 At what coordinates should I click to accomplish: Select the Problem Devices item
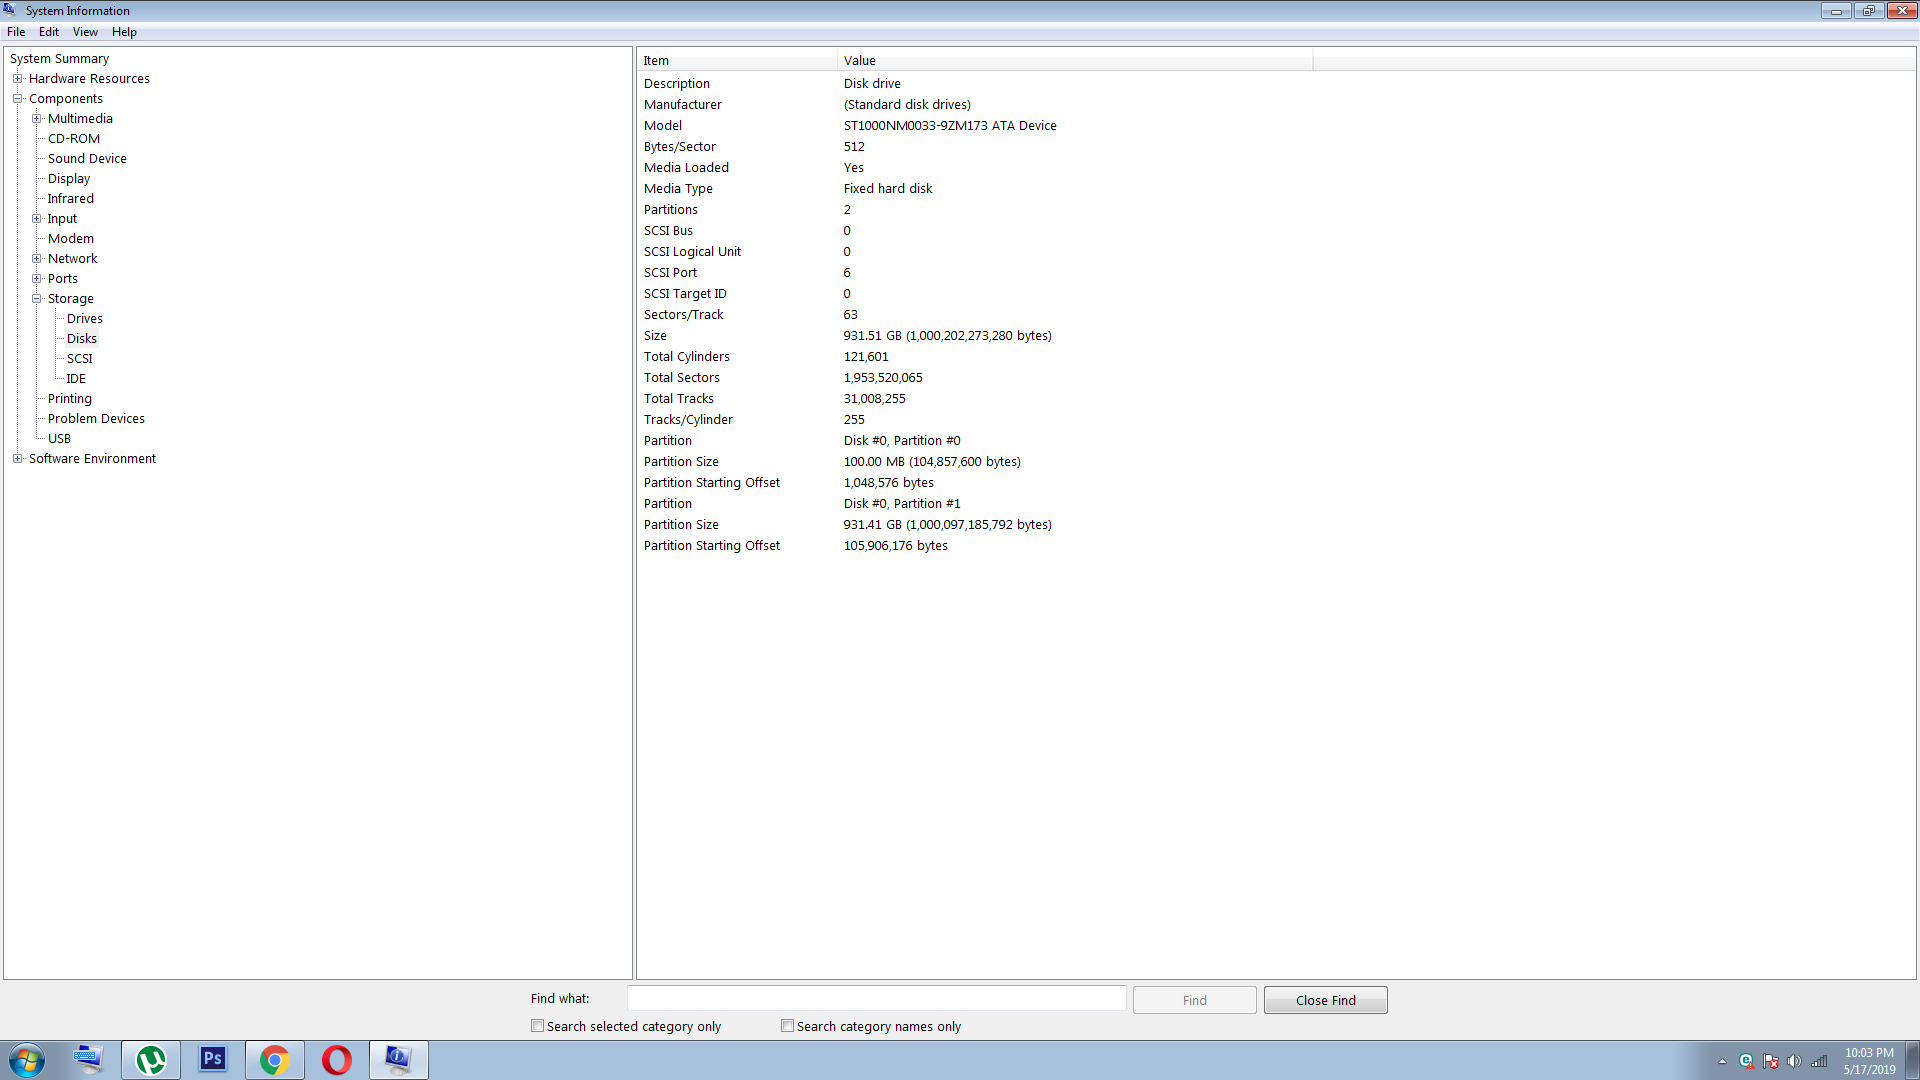(x=96, y=419)
